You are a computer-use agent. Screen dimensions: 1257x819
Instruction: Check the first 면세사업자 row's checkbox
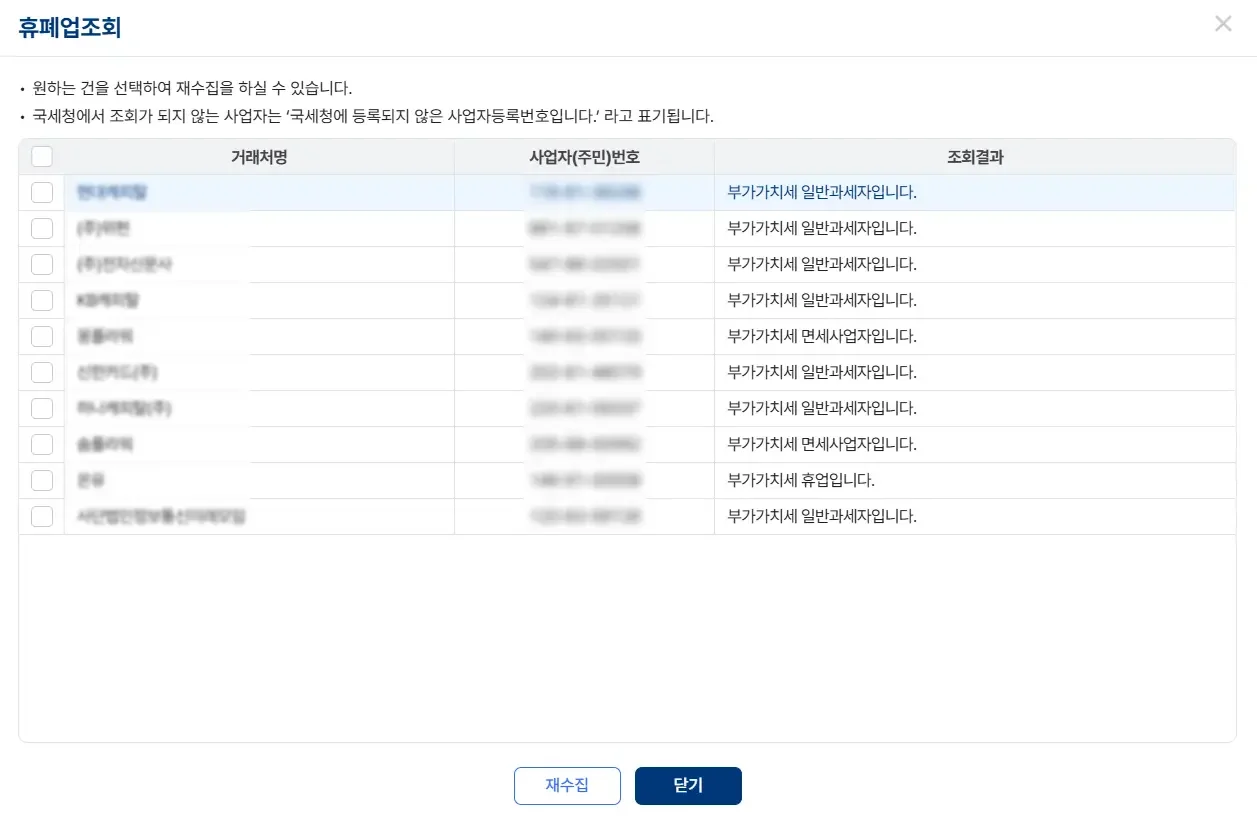point(41,336)
